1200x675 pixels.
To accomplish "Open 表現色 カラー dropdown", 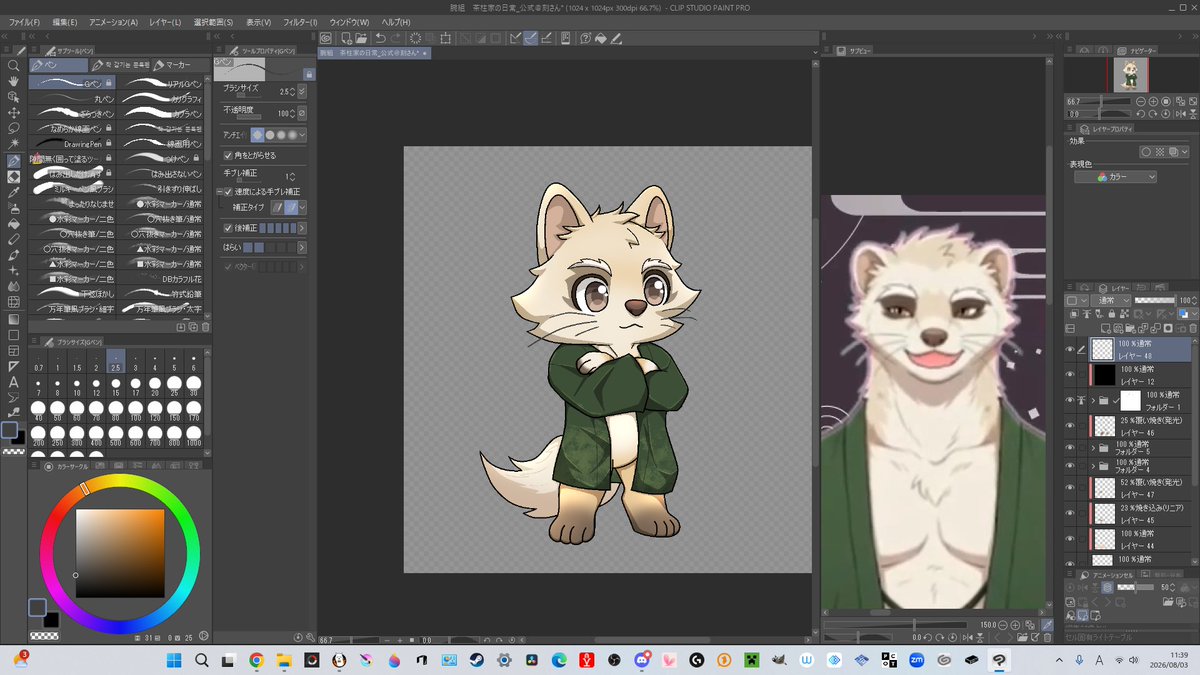I will (x=1115, y=177).
